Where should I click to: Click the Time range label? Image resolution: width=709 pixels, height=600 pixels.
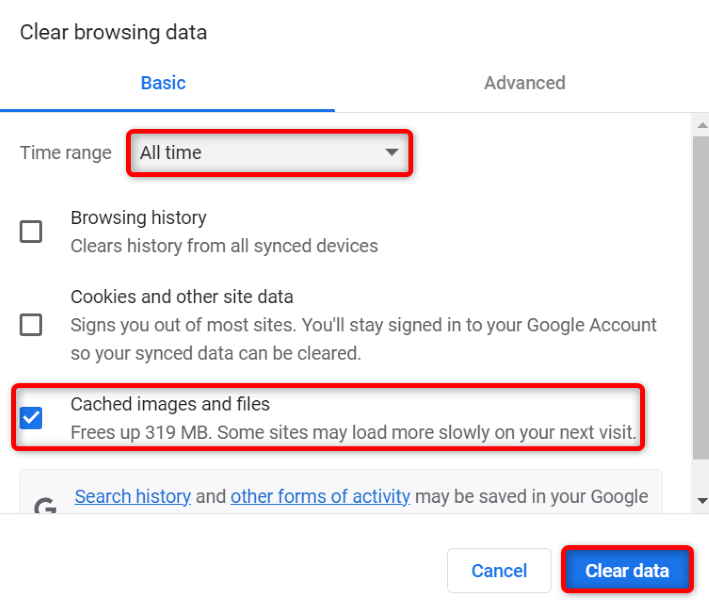point(66,153)
